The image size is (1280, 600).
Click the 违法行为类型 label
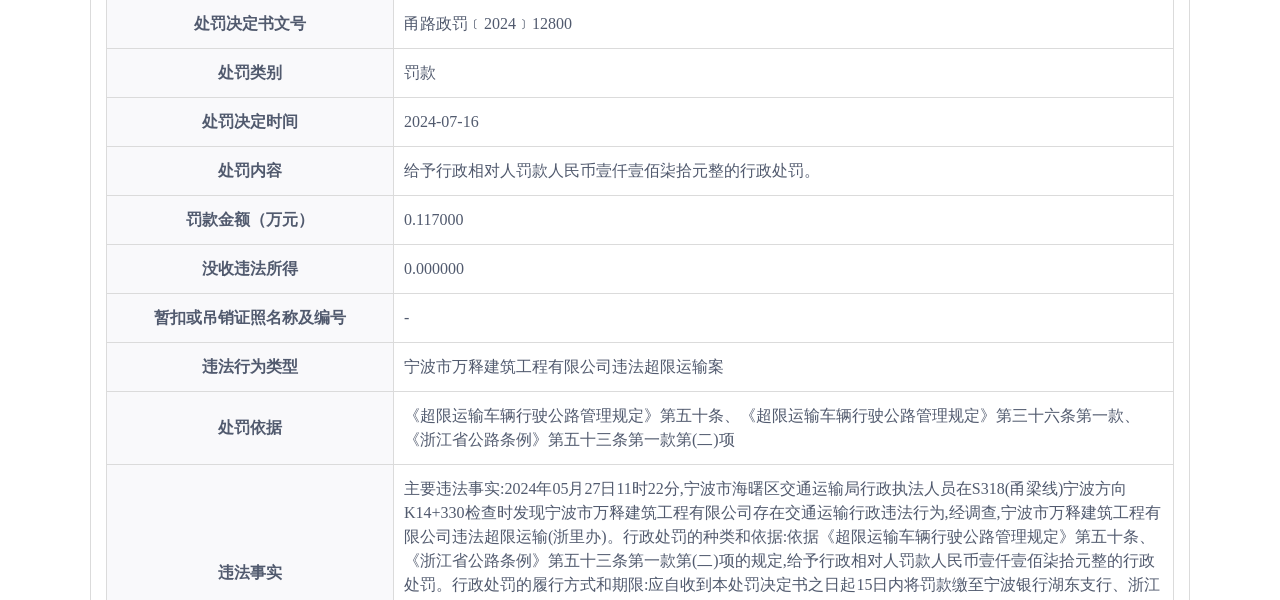pyautogui.click(x=250, y=367)
